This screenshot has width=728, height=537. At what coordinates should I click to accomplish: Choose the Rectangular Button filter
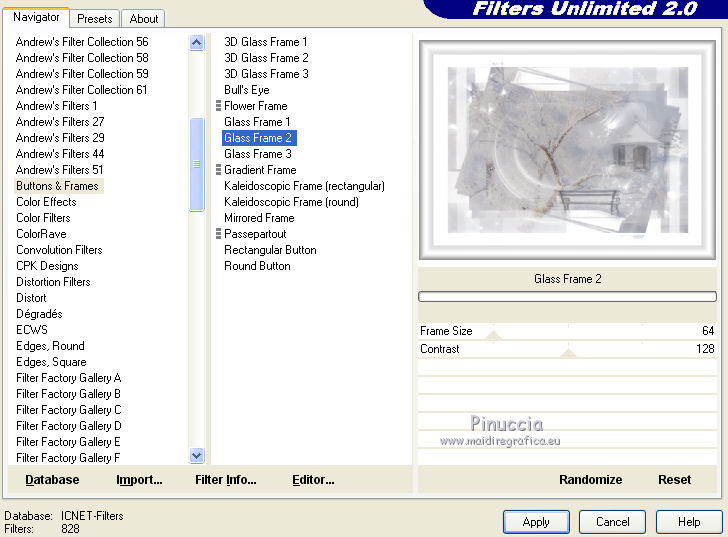(270, 250)
